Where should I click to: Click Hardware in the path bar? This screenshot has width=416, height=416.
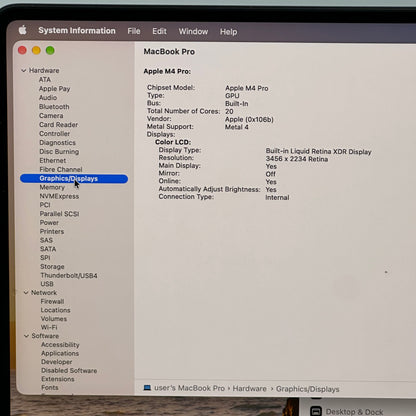250,389
